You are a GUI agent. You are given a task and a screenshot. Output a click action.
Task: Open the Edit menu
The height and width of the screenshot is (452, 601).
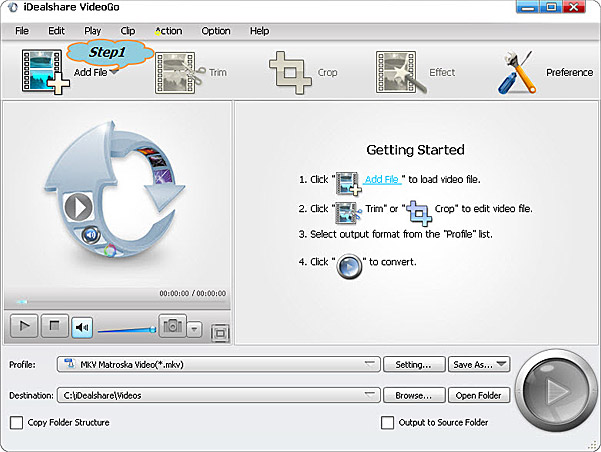tap(56, 31)
